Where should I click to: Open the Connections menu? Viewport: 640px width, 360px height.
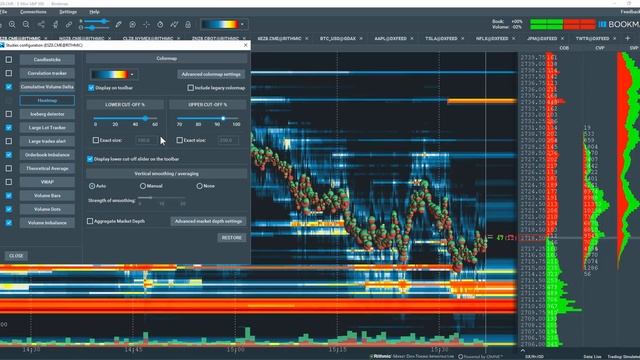[x=33, y=12]
